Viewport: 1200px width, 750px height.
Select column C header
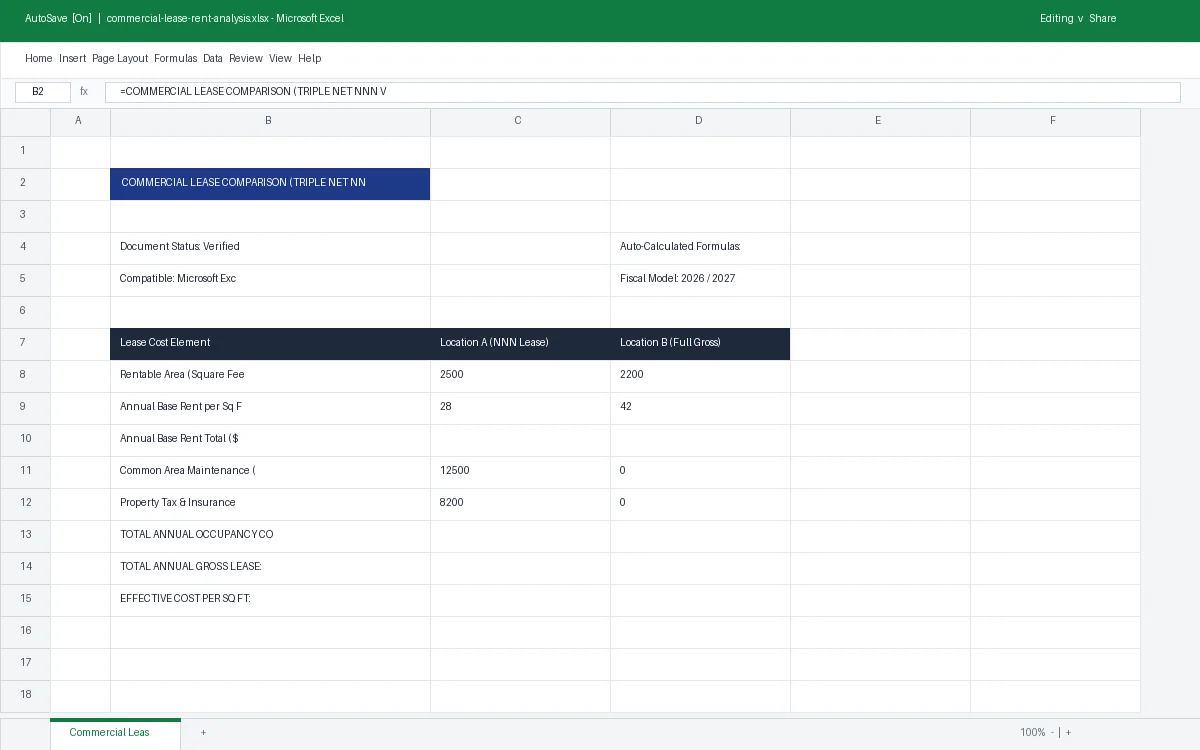click(x=520, y=121)
